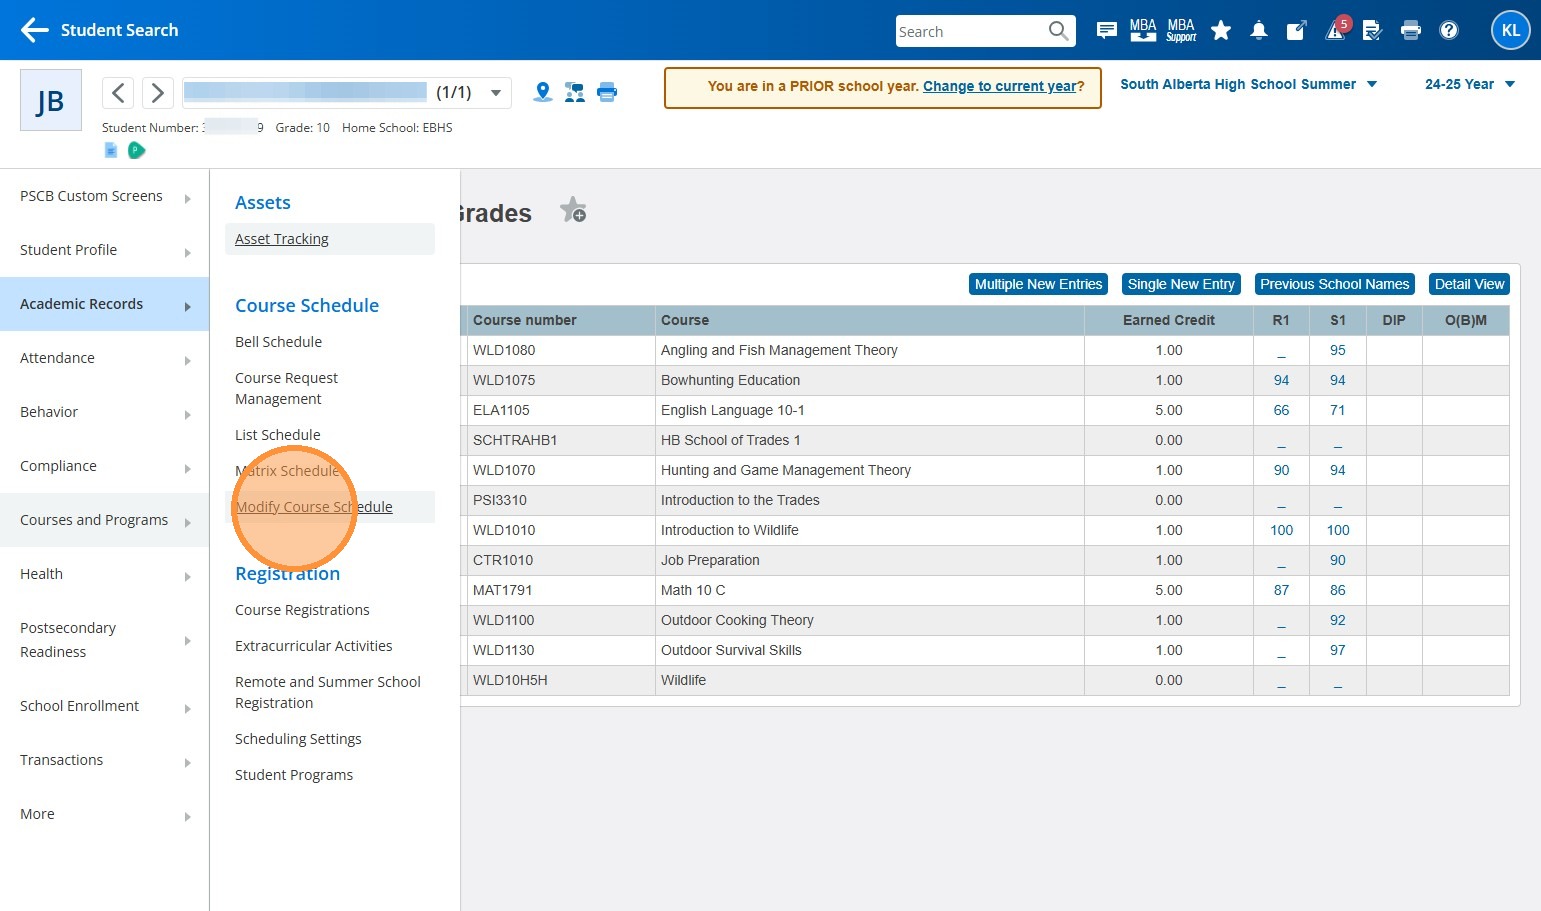This screenshot has height=911, width=1541.
Task: Print student info using printer icon beside student name
Action: point(607,92)
